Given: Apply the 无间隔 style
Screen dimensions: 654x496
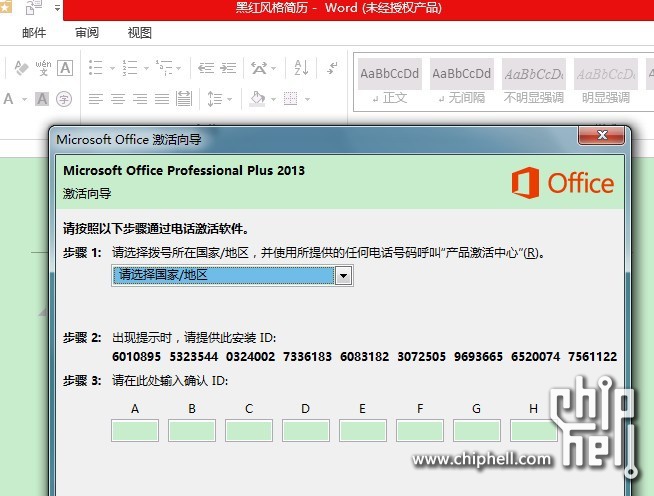Looking at the screenshot, I should point(462,82).
